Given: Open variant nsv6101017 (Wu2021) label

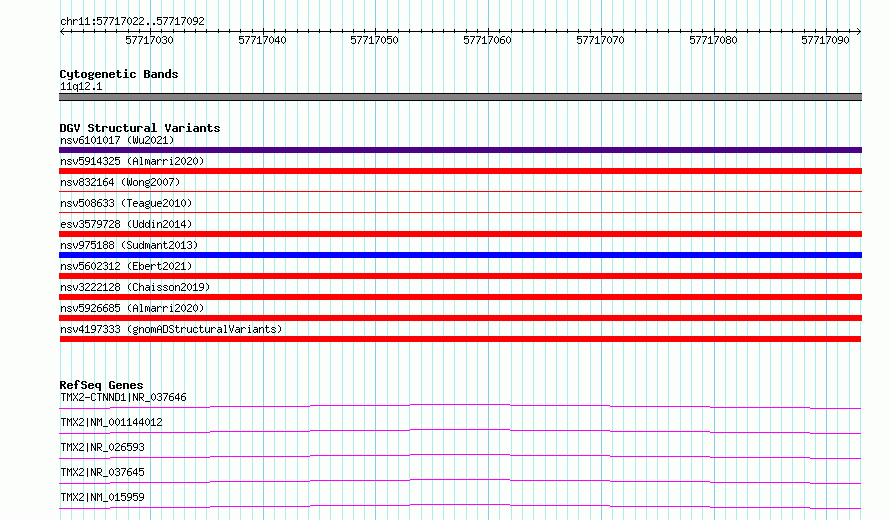Looking at the screenshot, I should [117, 140].
